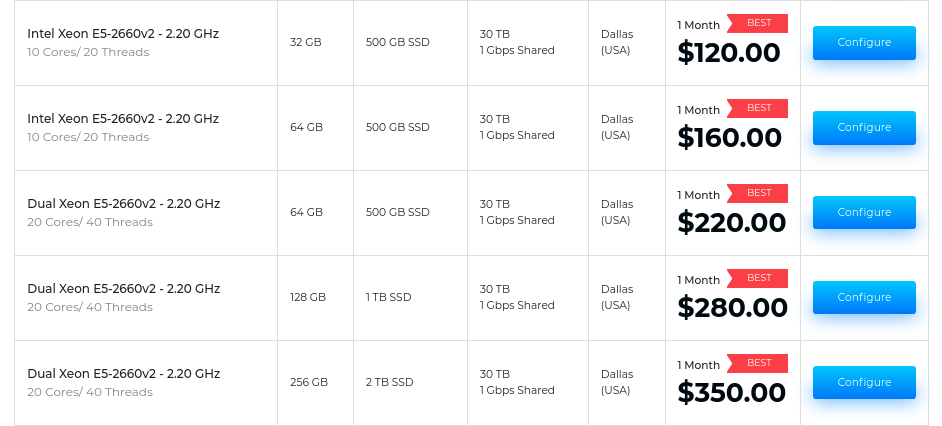Image resolution: width=942 pixels, height=426 pixels.
Task: Click the Intel Xeon E5-2660v2 32 GB row title
Action: pos(123,34)
